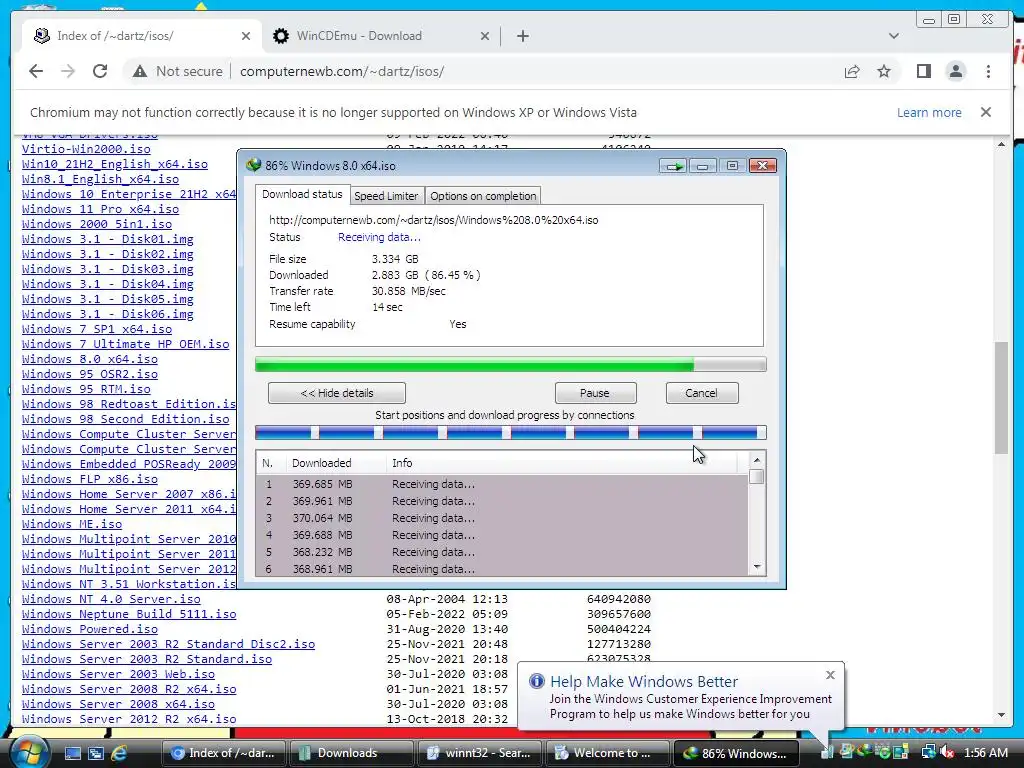Click the connections list scroll up arrow
The width and height of the screenshot is (1024, 768).
tap(757, 460)
